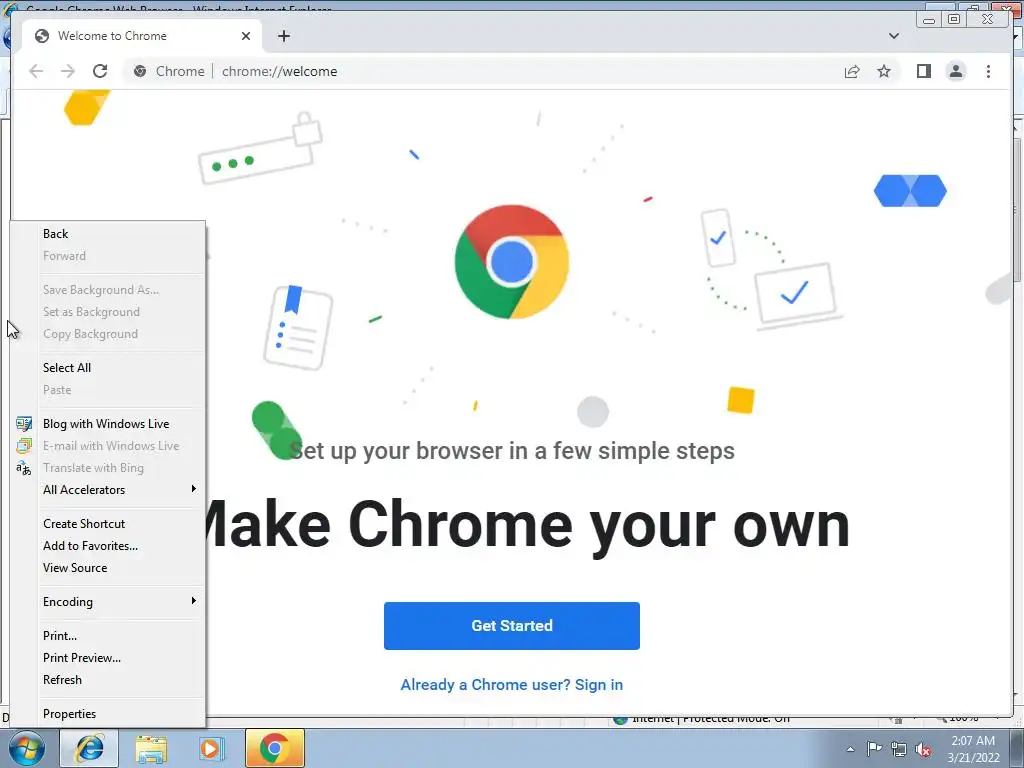Open the clock showing 2:07 AM
This screenshot has height=768, width=1024.
[973, 749]
